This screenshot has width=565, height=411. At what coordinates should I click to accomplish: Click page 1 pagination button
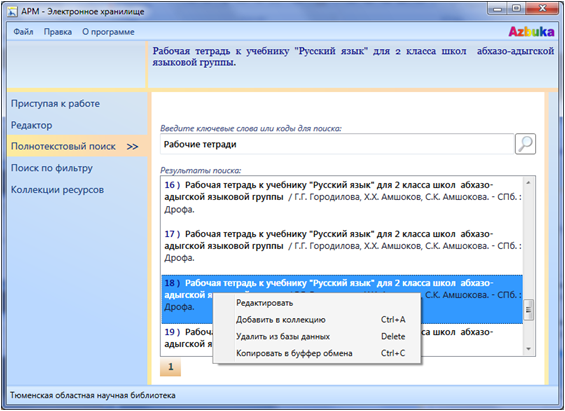(x=170, y=367)
